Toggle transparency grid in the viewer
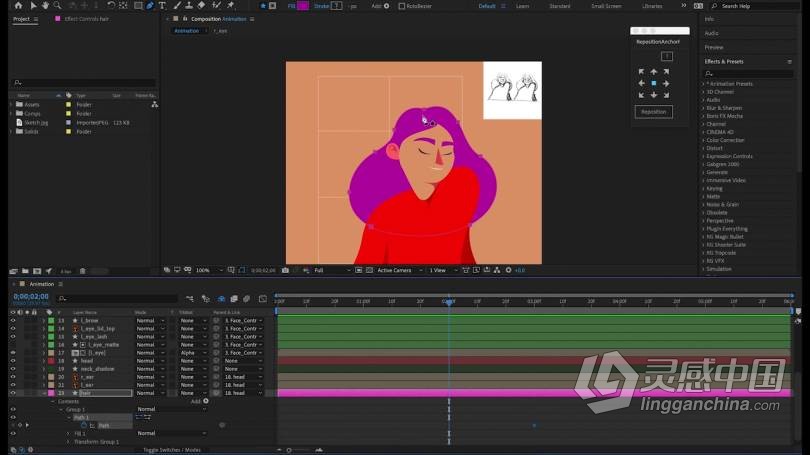 tap(369, 270)
